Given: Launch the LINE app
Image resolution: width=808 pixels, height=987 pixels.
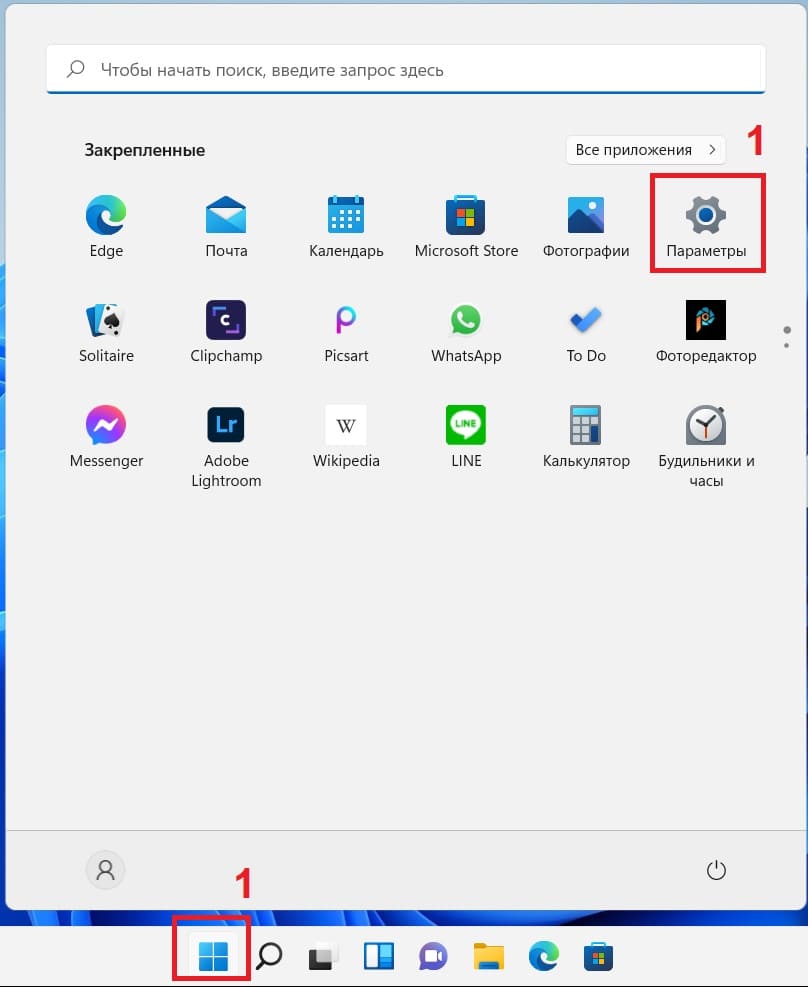Looking at the screenshot, I should tap(466, 437).
